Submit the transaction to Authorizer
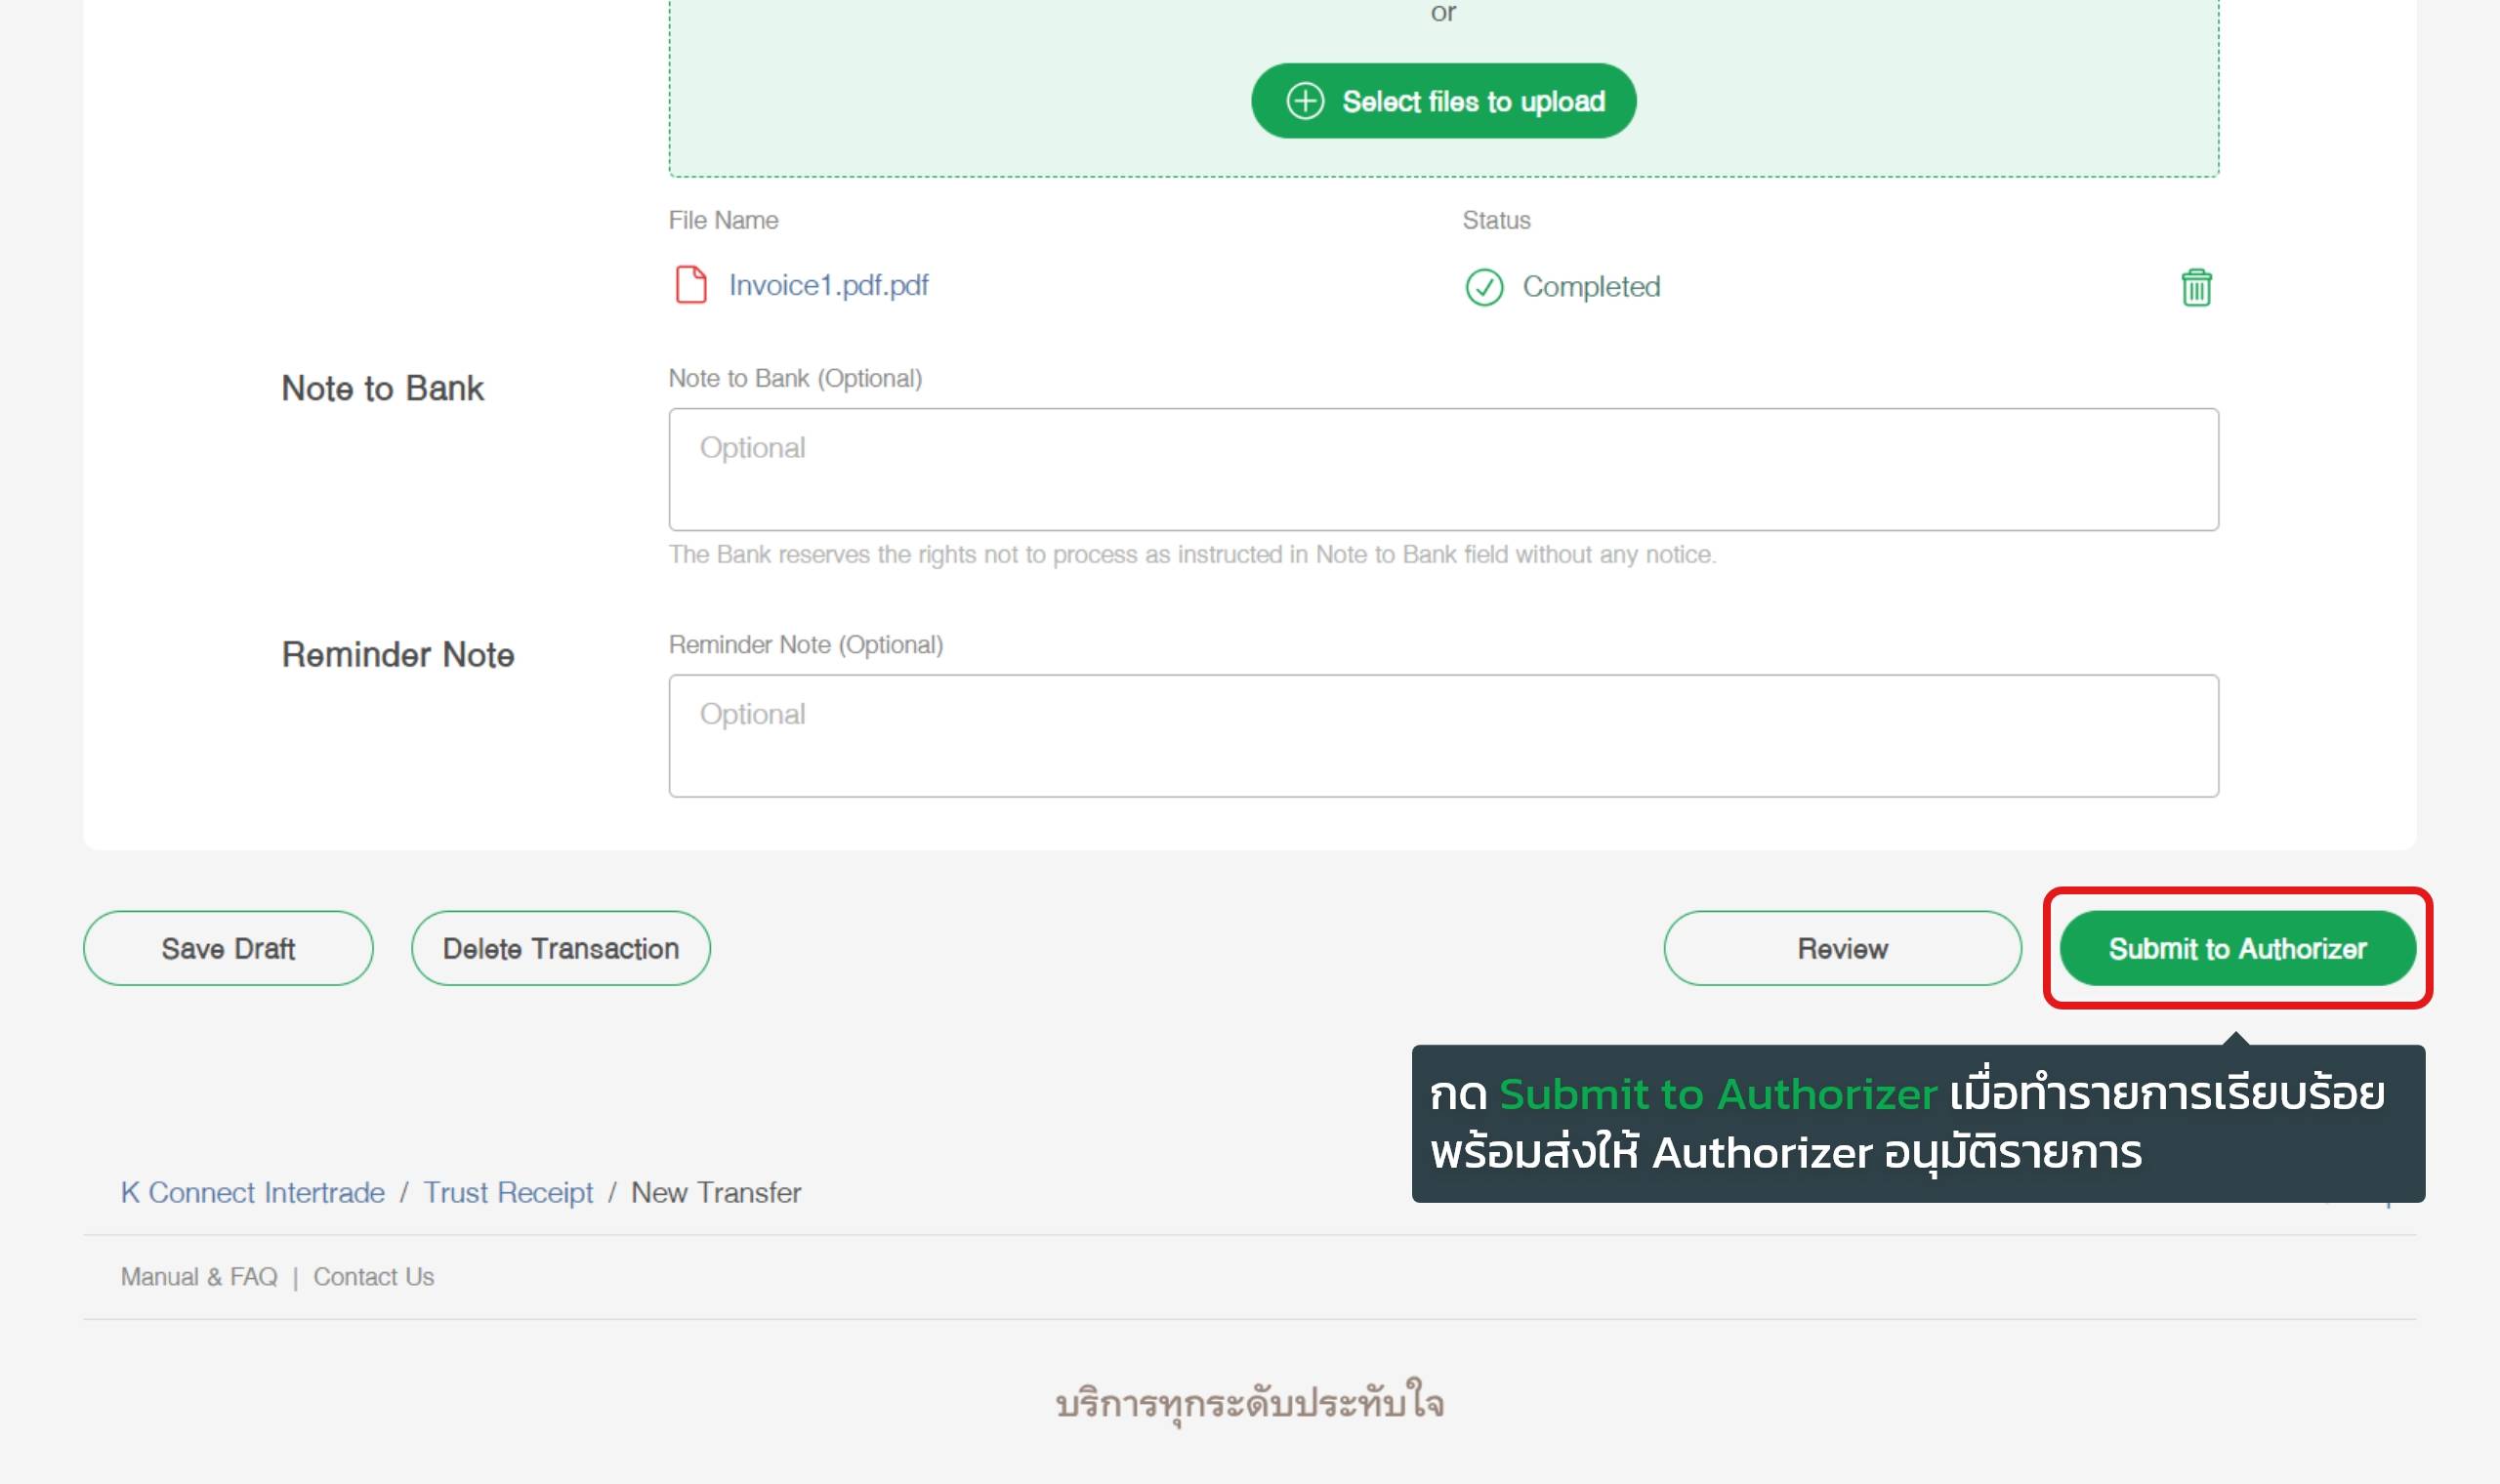The height and width of the screenshot is (1484, 2500). pos(2237,948)
